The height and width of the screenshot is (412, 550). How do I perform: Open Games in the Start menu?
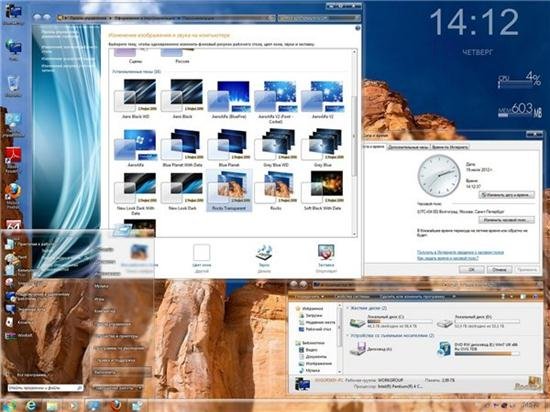coord(100,299)
